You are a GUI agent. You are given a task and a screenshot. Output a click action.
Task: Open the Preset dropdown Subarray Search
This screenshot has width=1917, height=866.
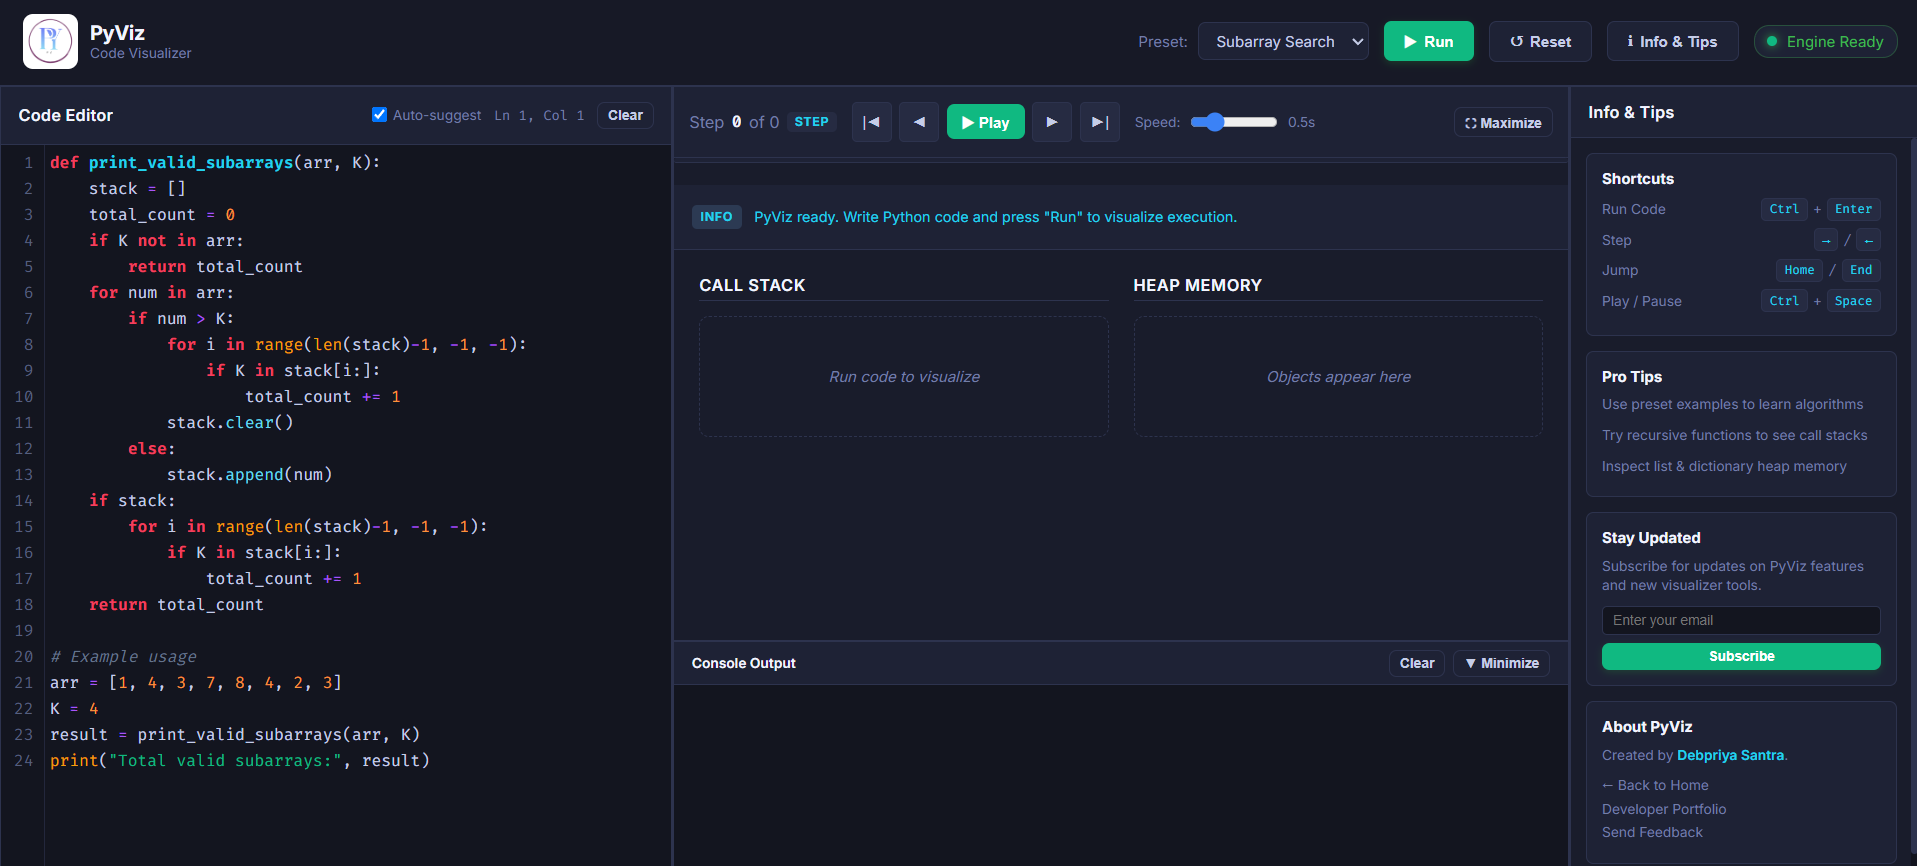[1283, 41]
